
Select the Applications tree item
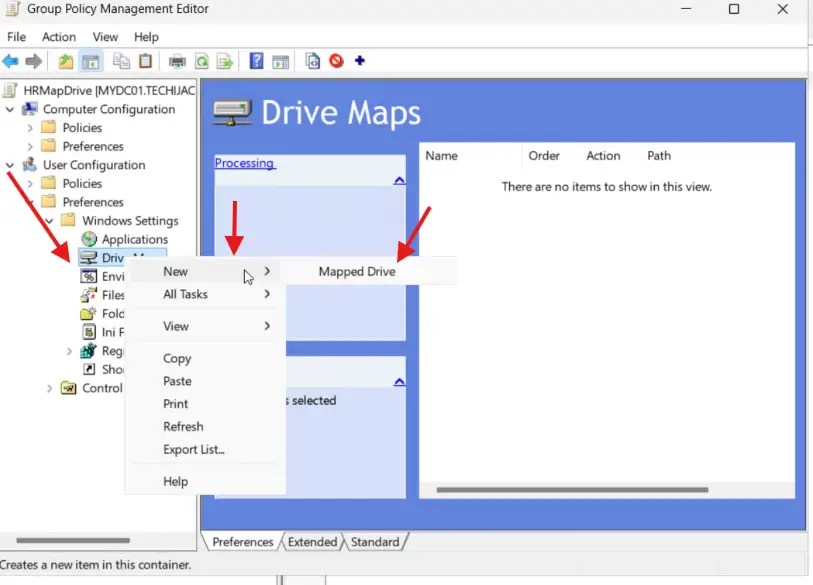click(x=135, y=240)
